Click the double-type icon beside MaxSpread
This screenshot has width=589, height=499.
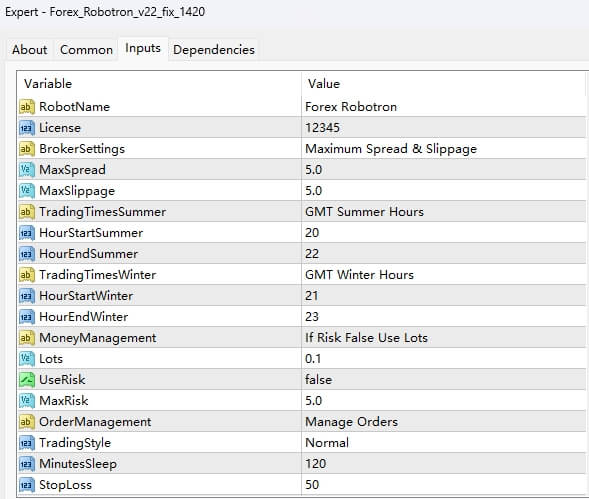click(27, 170)
